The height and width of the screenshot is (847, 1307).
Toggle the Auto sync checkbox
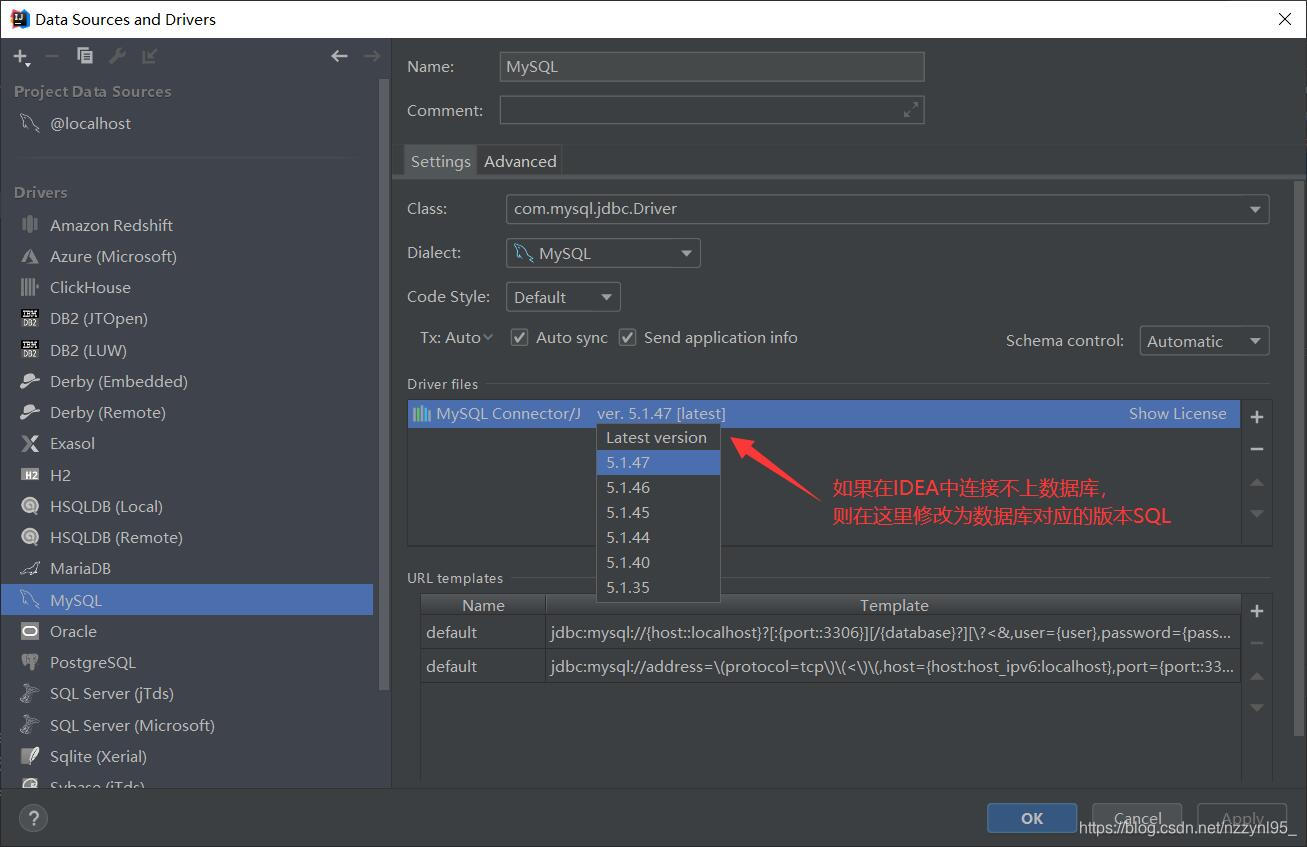519,337
